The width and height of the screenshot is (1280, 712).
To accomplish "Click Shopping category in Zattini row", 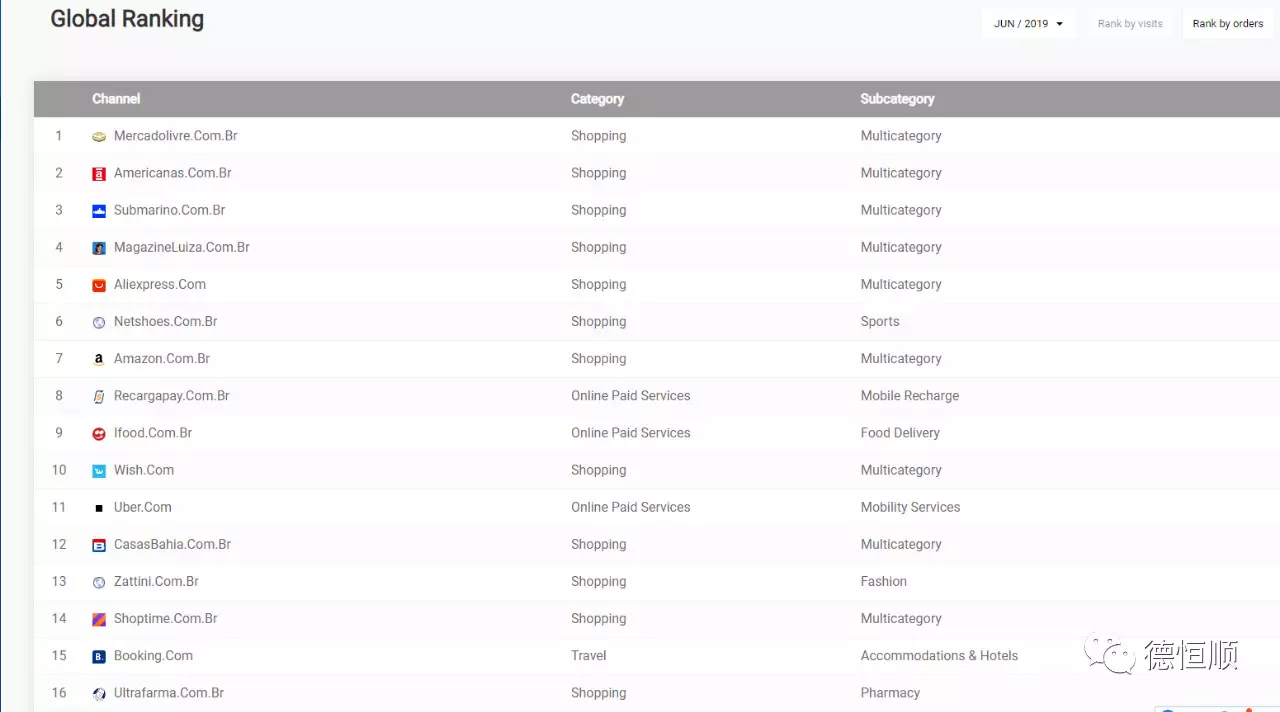I will 599,581.
